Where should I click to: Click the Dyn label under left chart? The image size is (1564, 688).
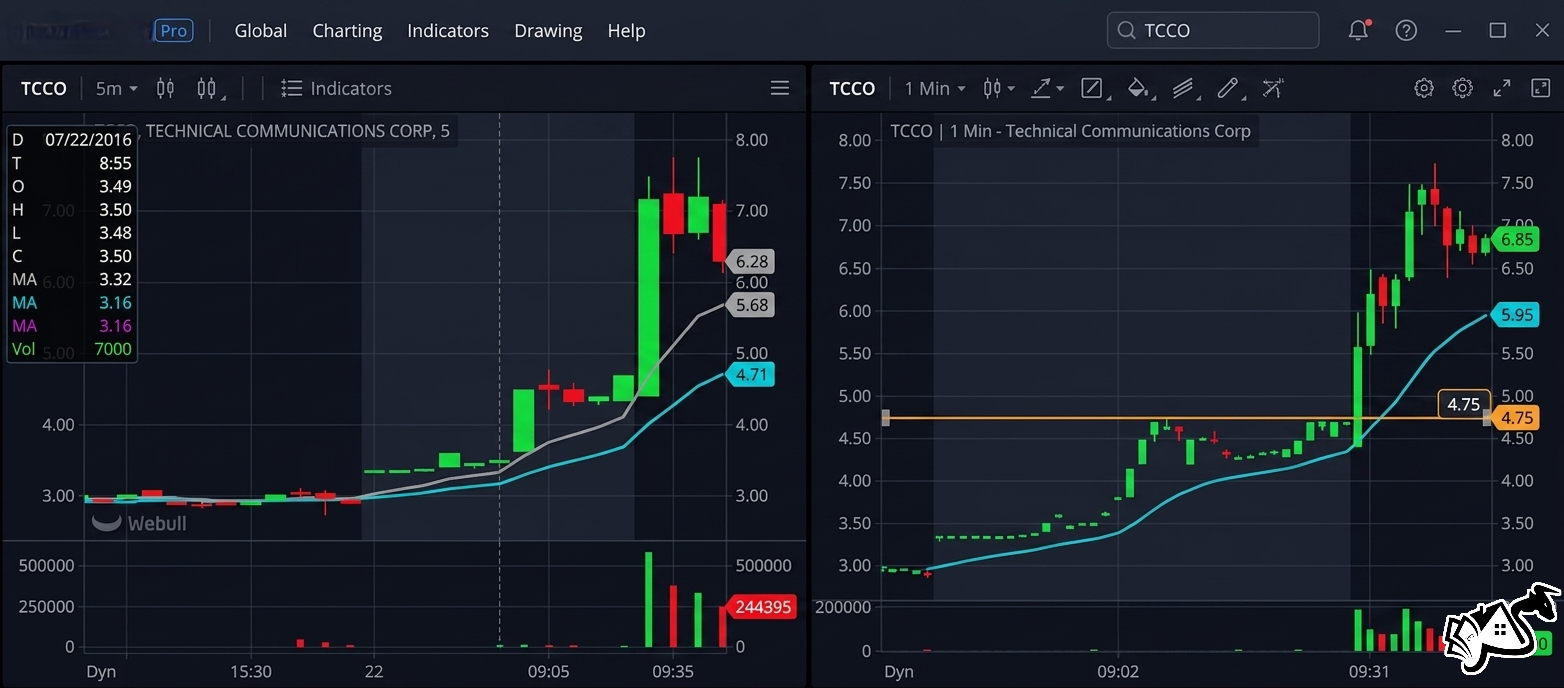(x=101, y=671)
